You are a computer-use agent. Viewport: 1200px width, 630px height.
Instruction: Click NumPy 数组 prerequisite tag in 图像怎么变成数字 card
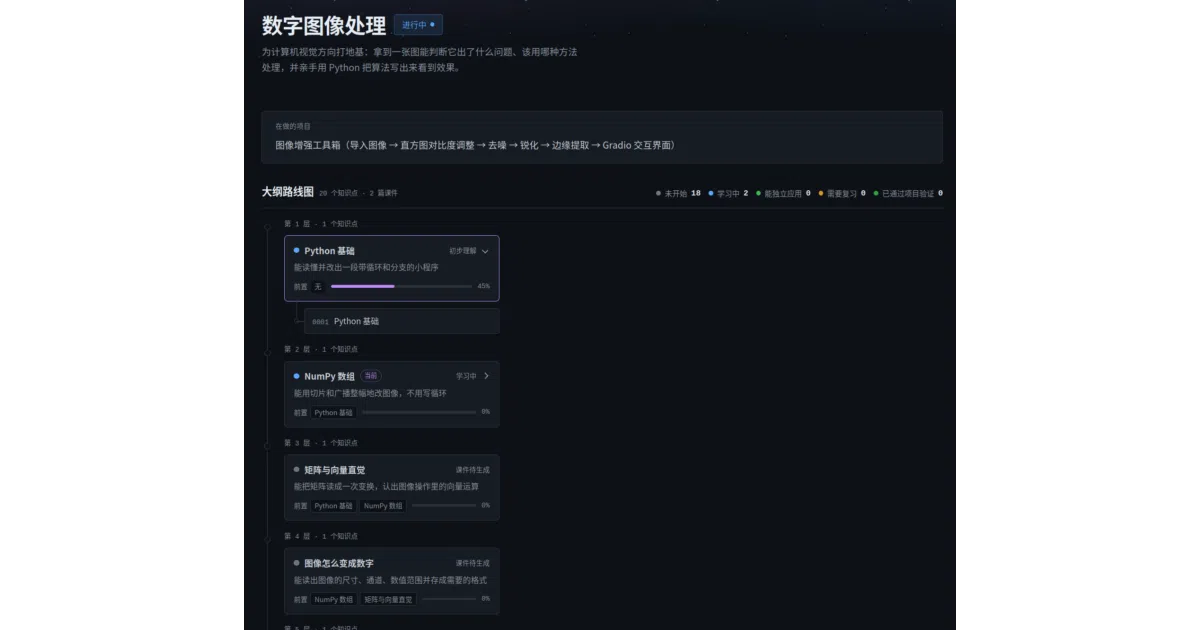(333, 600)
